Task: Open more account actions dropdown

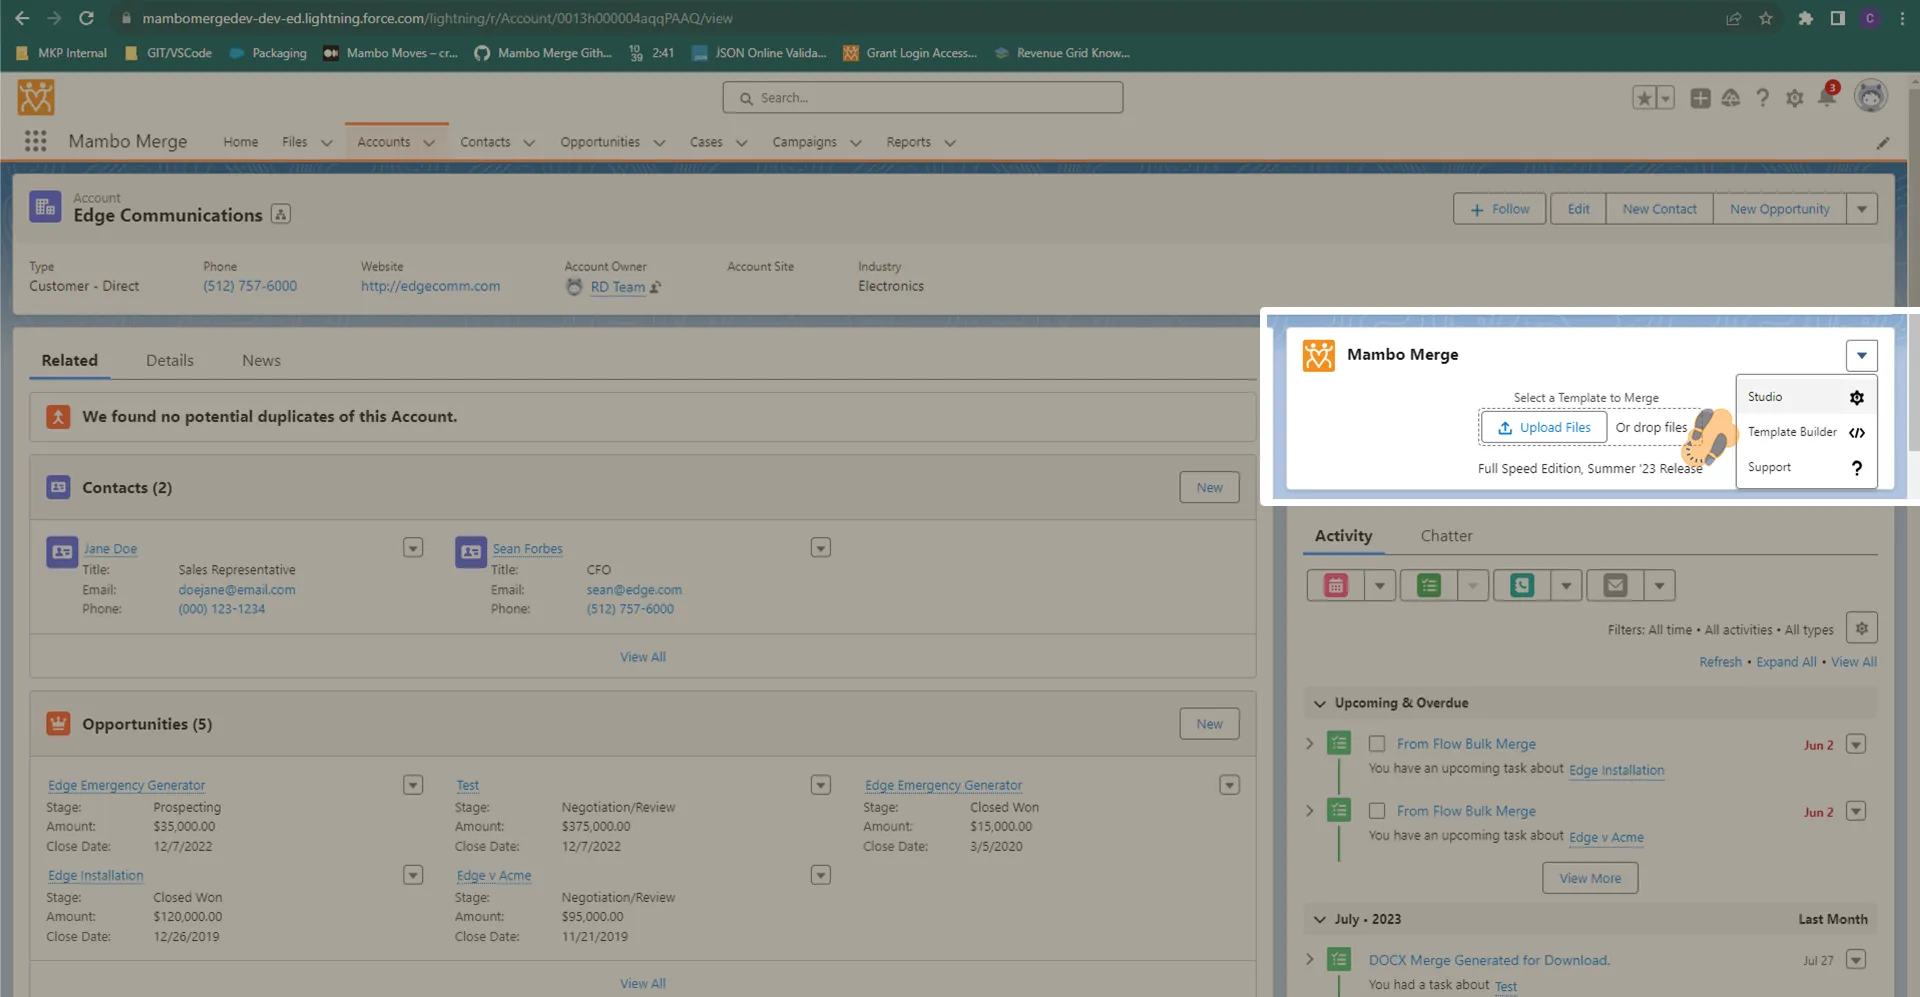Action: (x=1861, y=209)
